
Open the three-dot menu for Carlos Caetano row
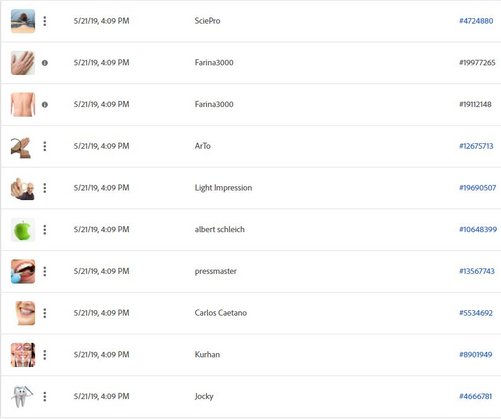coord(45,313)
